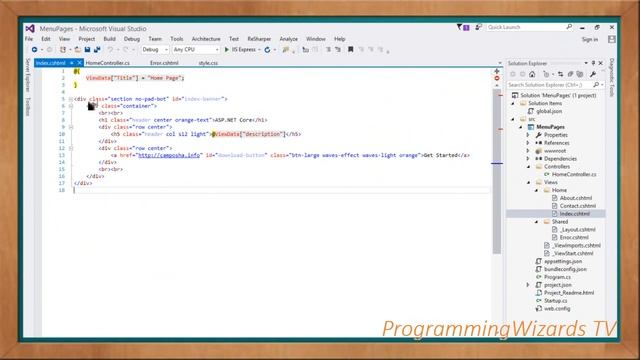
Task: Click the notifications filter flag icon
Action: [462, 27]
